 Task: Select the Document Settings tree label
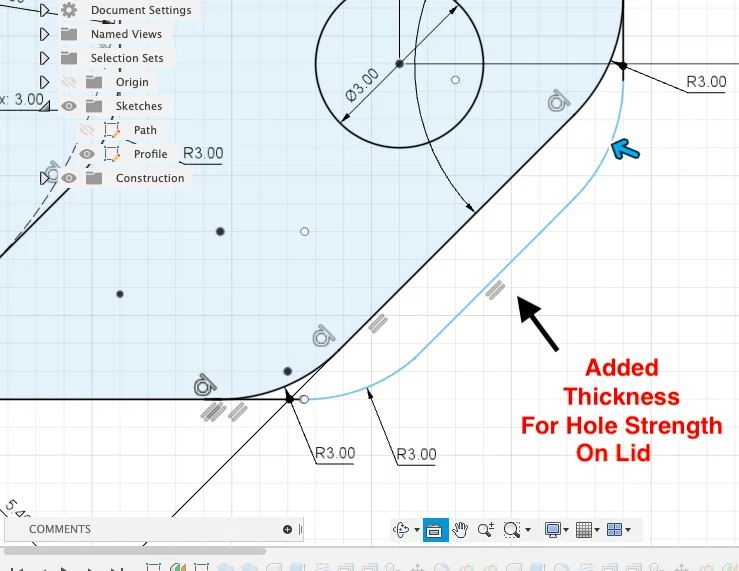point(141,10)
